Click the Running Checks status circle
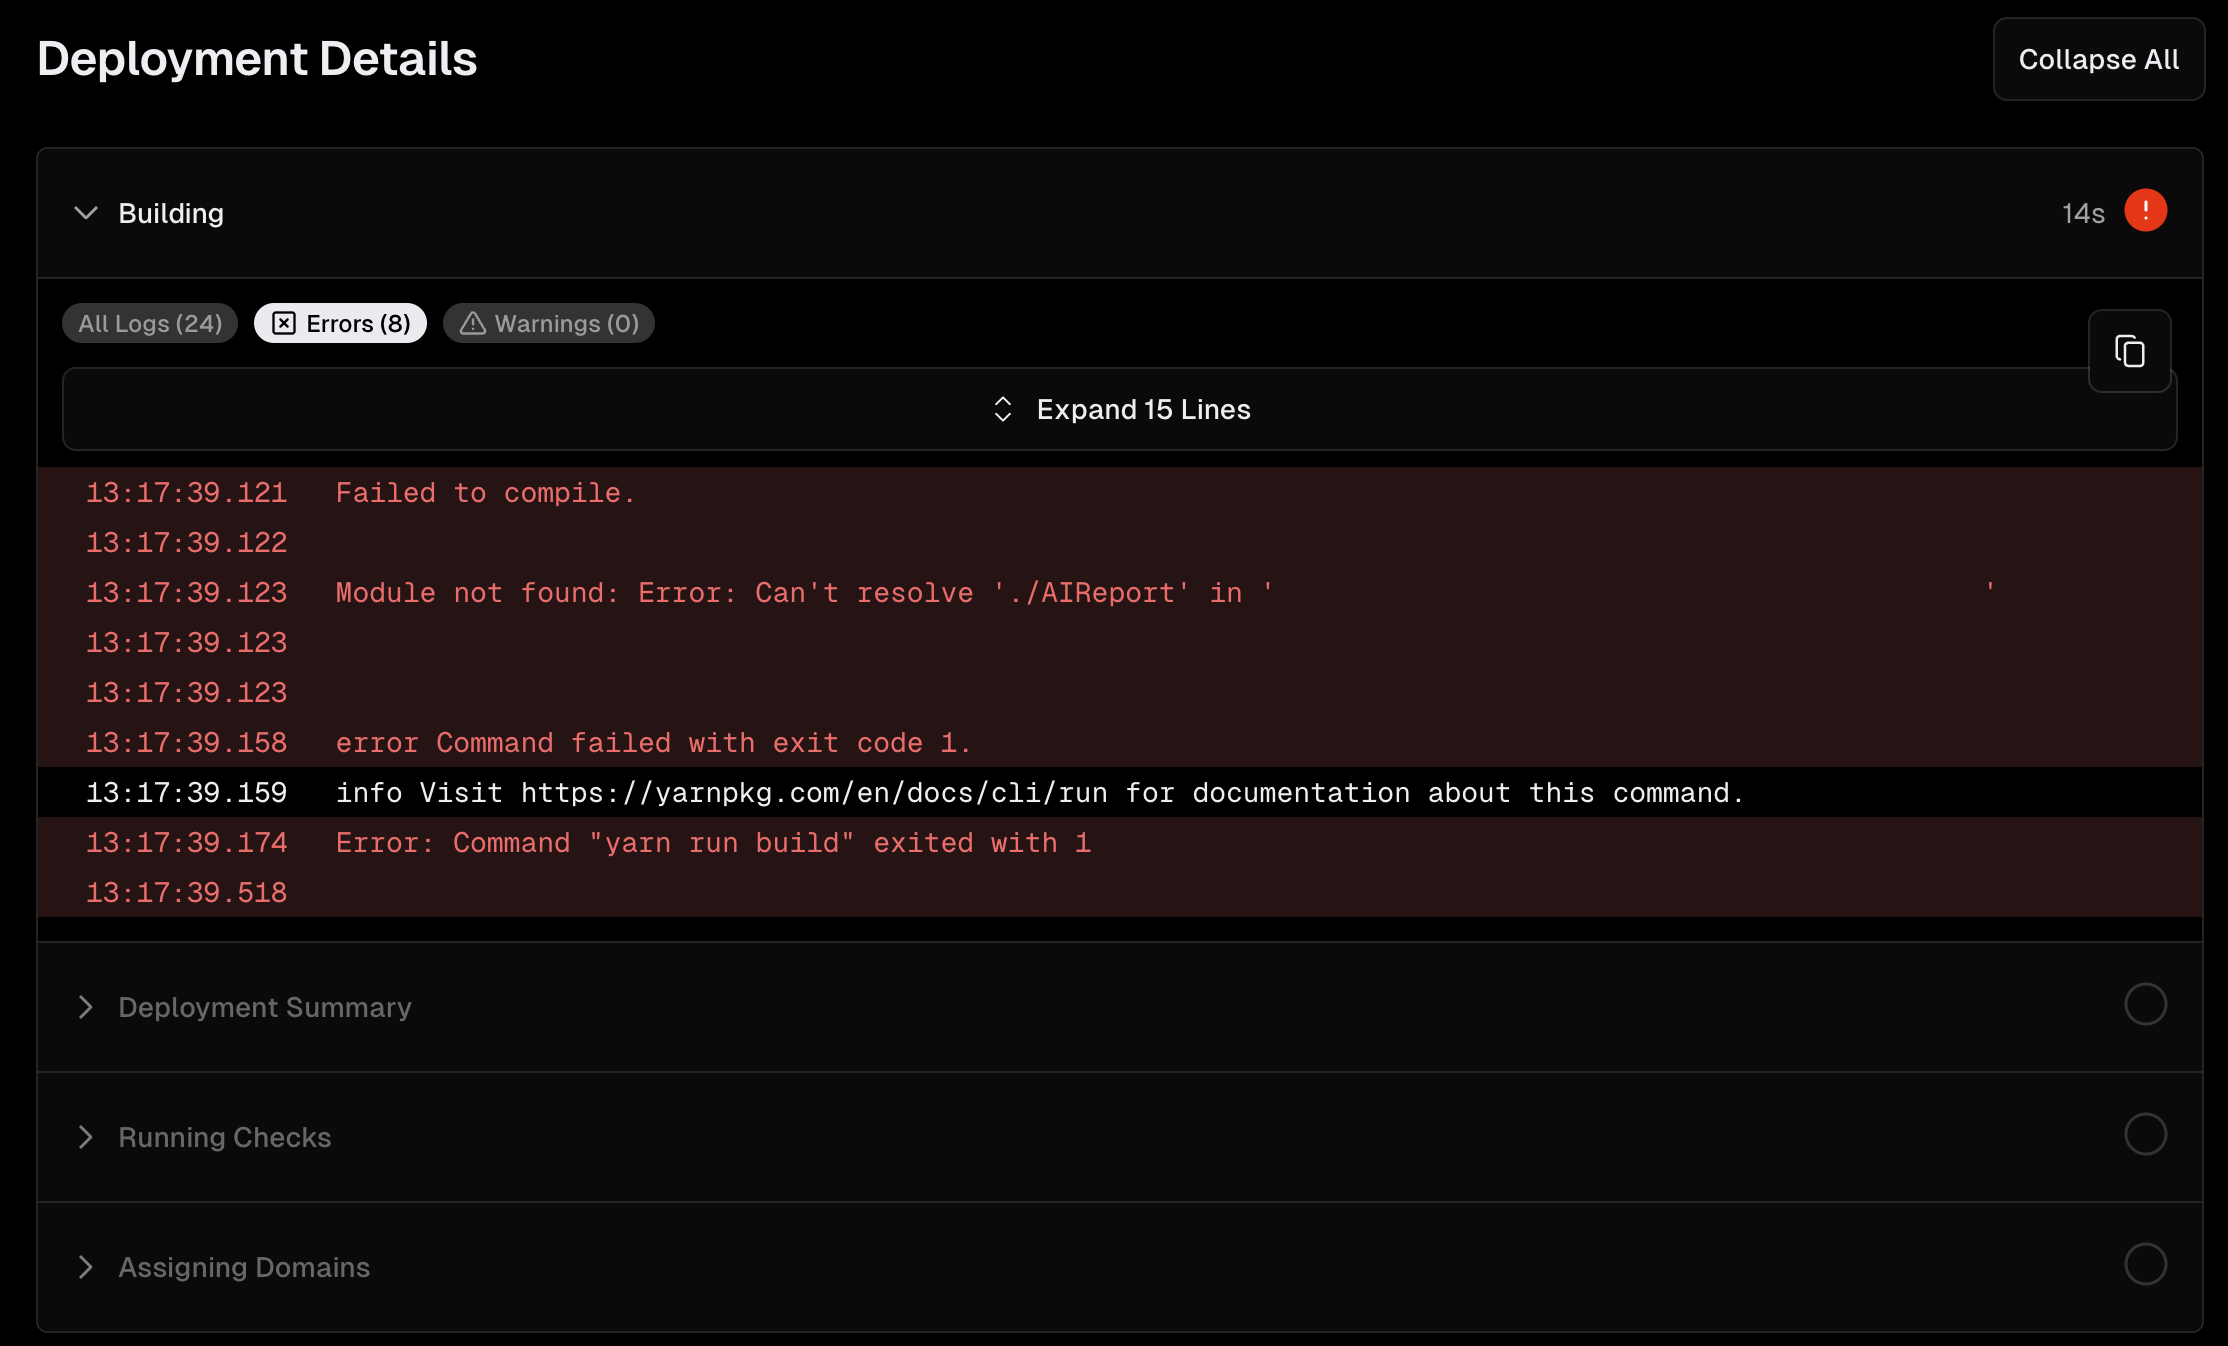The width and height of the screenshot is (2228, 1346). pos(2145,1134)
